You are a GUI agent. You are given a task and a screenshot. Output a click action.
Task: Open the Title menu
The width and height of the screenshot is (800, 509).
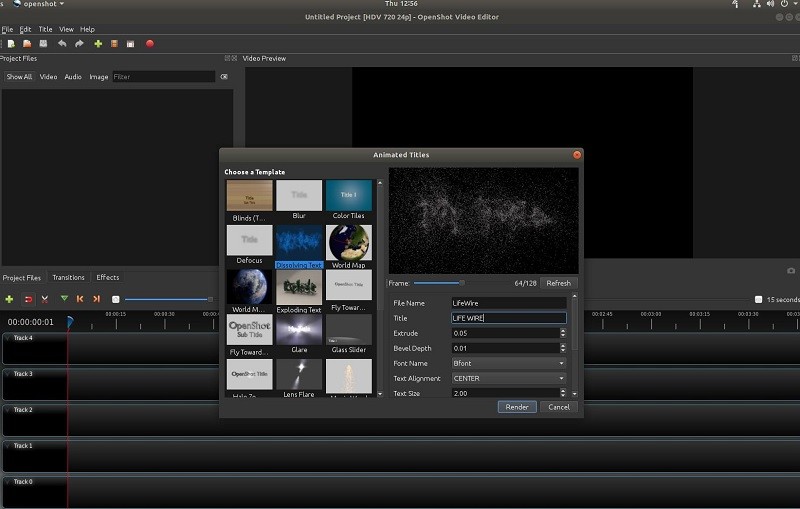pyautogui.click(x=45, y=29)
